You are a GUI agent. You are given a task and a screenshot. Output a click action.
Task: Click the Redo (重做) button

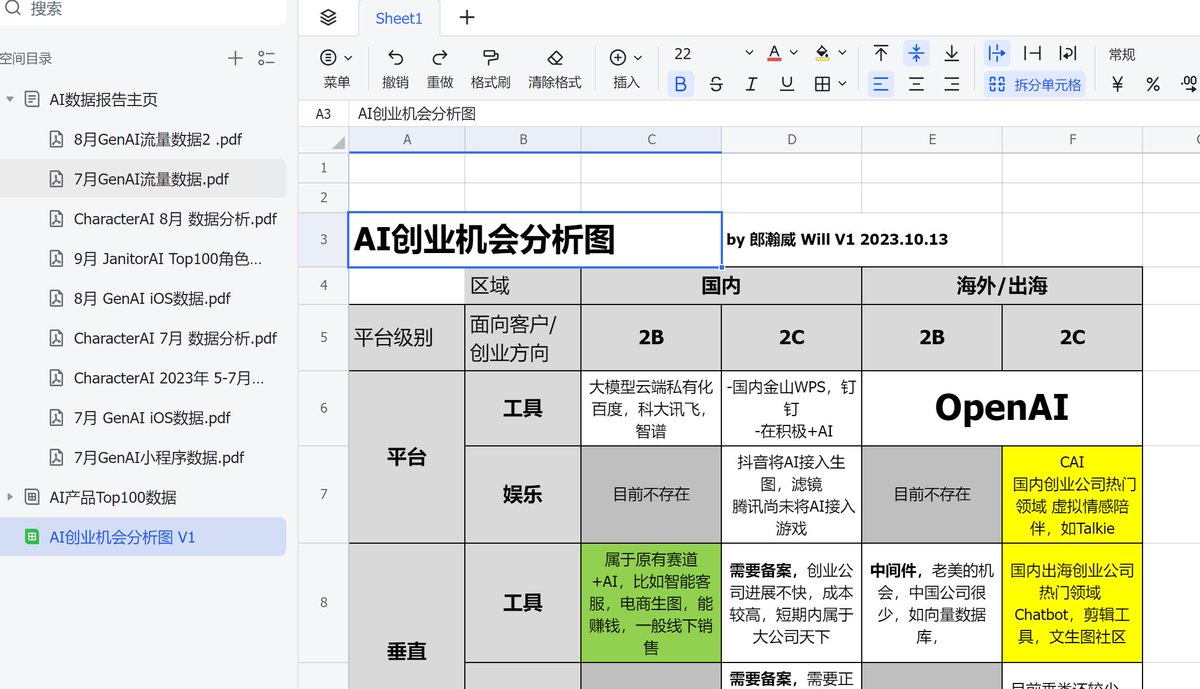coord(440,69)
